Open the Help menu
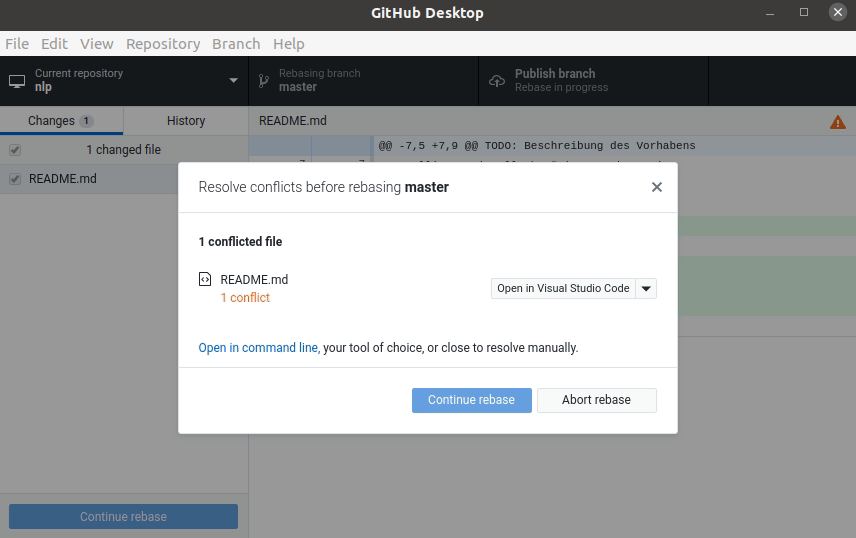Screen dimensions: 856x538 [x=289, y=44]
